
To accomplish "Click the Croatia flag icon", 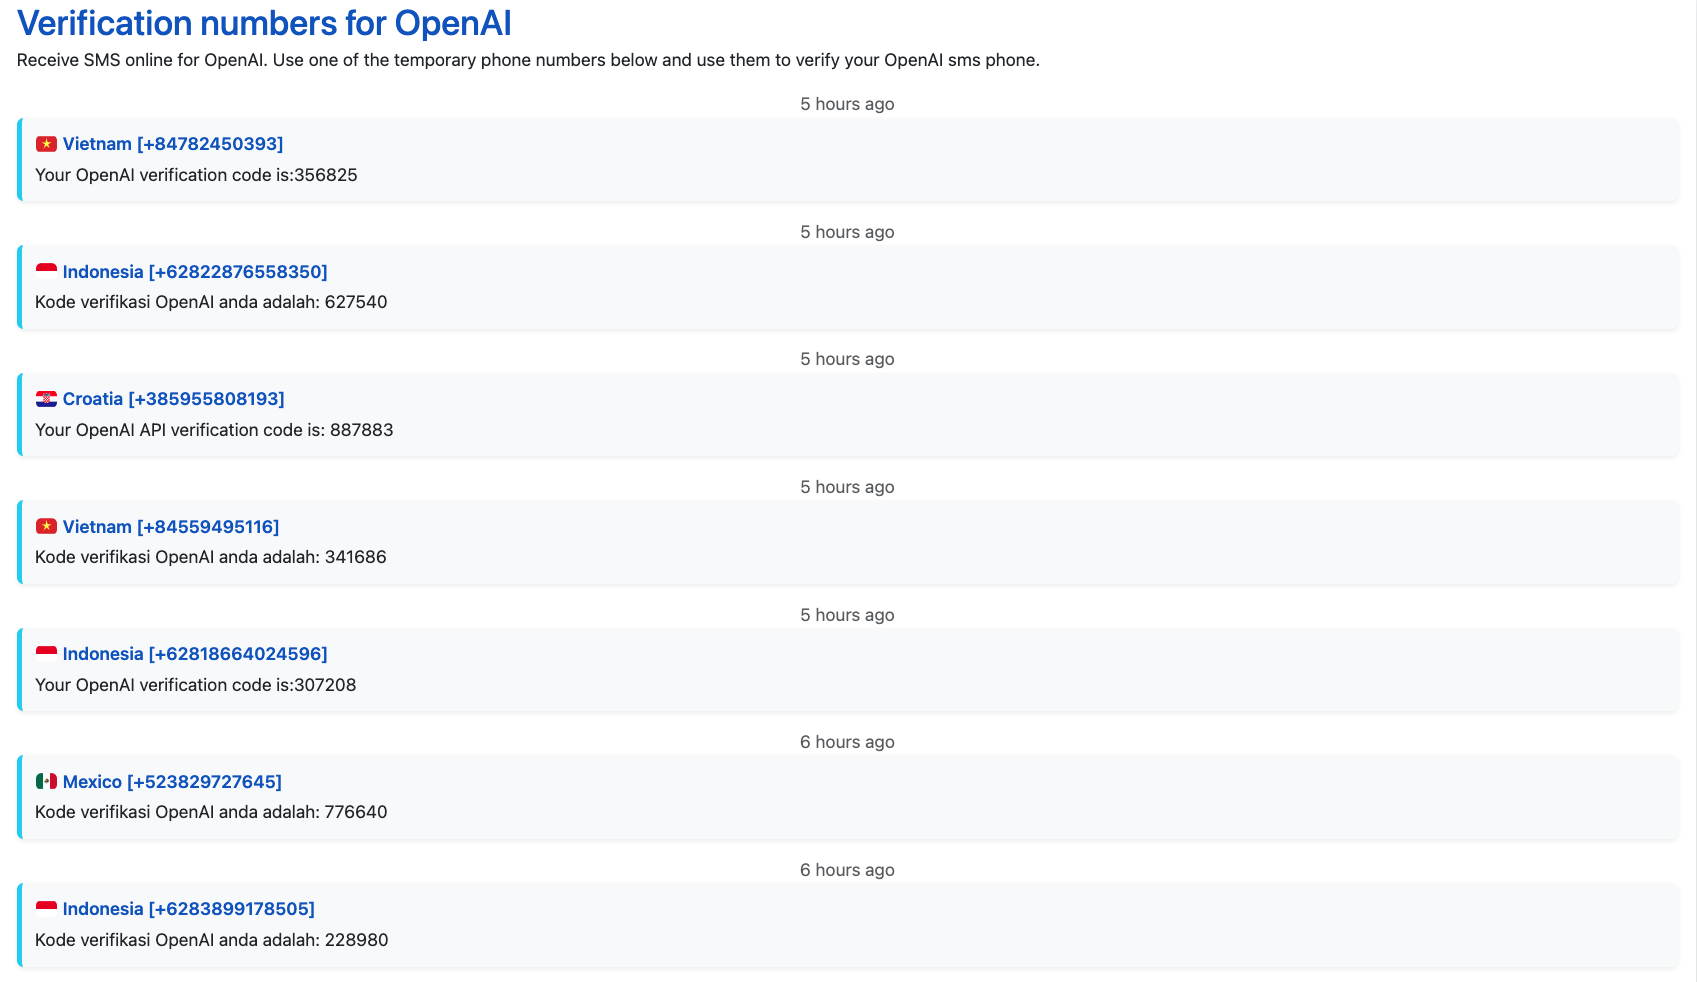I will point(46,399).
